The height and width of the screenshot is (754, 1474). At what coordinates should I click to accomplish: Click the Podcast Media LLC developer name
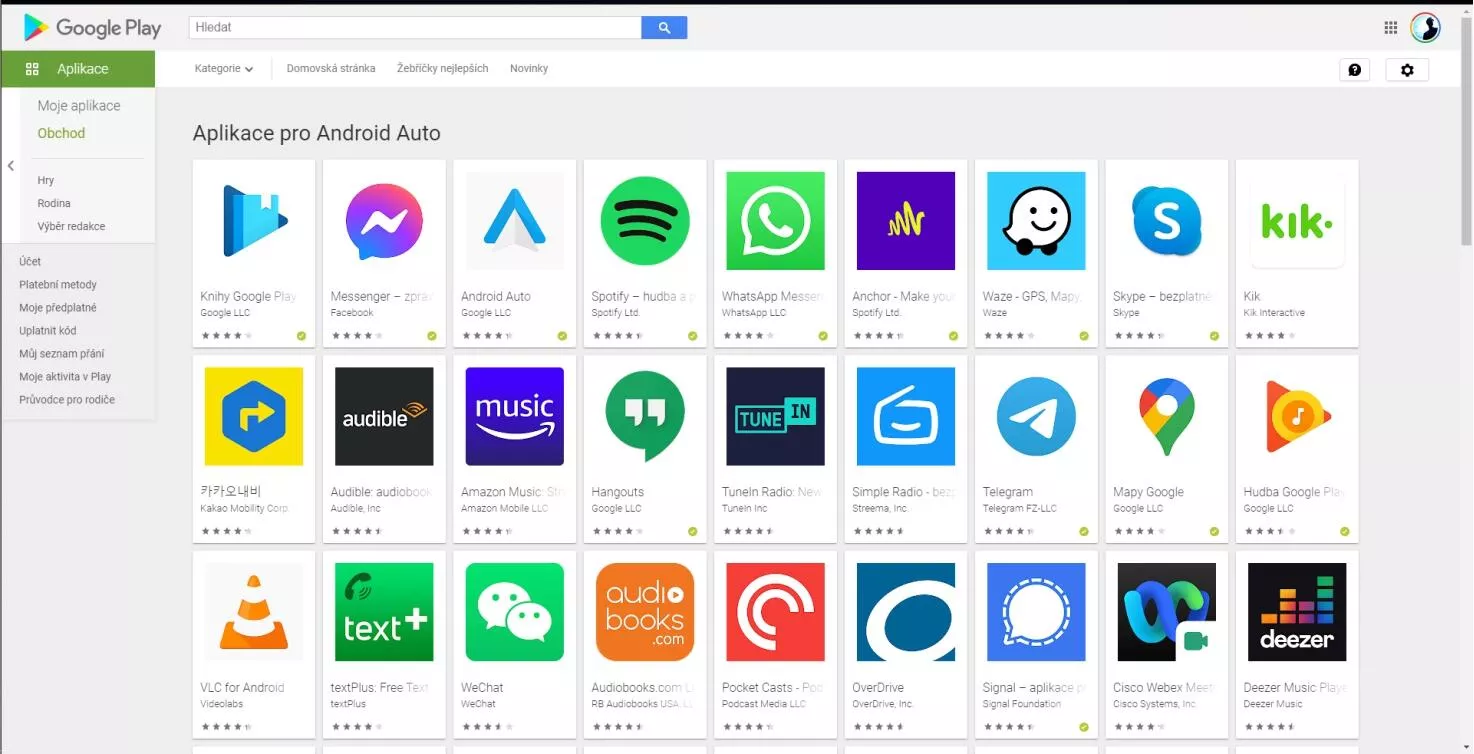[764, 704]
